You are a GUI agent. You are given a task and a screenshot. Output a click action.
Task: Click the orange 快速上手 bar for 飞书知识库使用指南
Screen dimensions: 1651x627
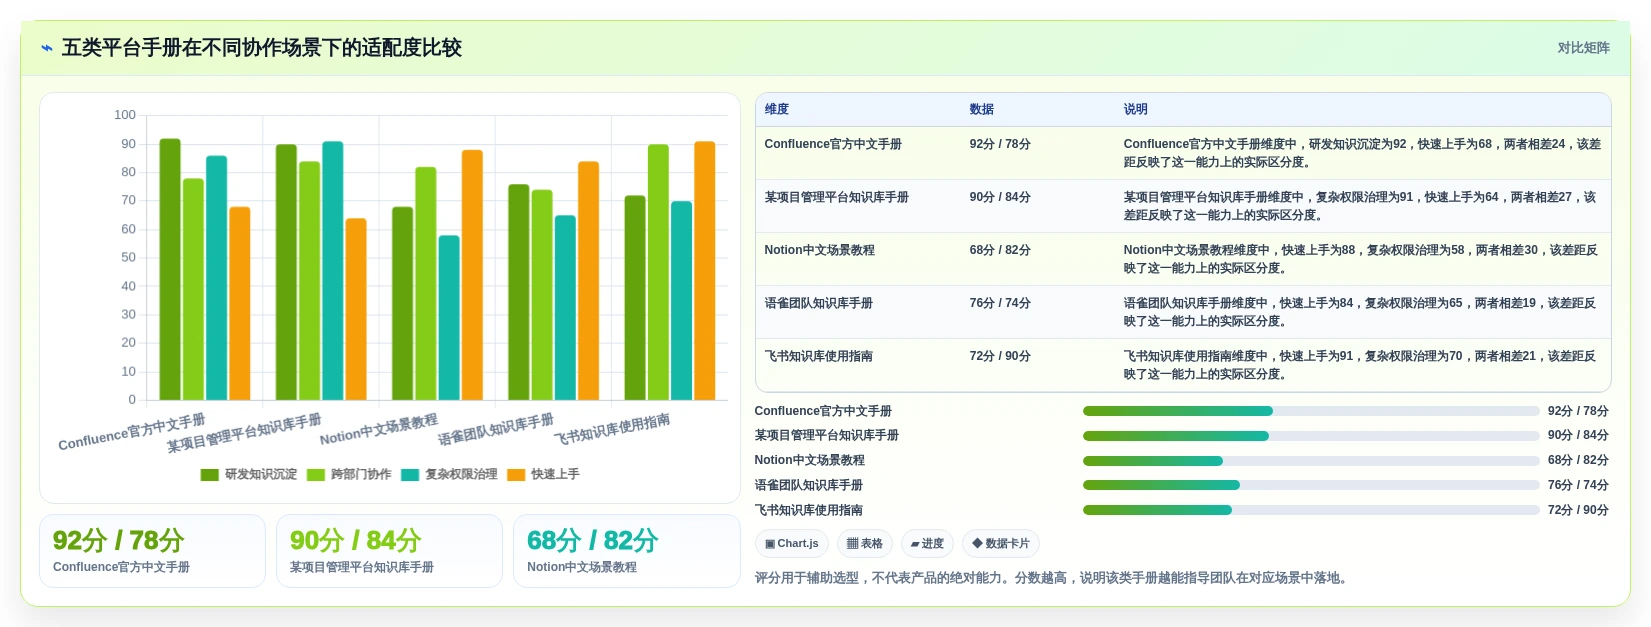tap(705, 271)
